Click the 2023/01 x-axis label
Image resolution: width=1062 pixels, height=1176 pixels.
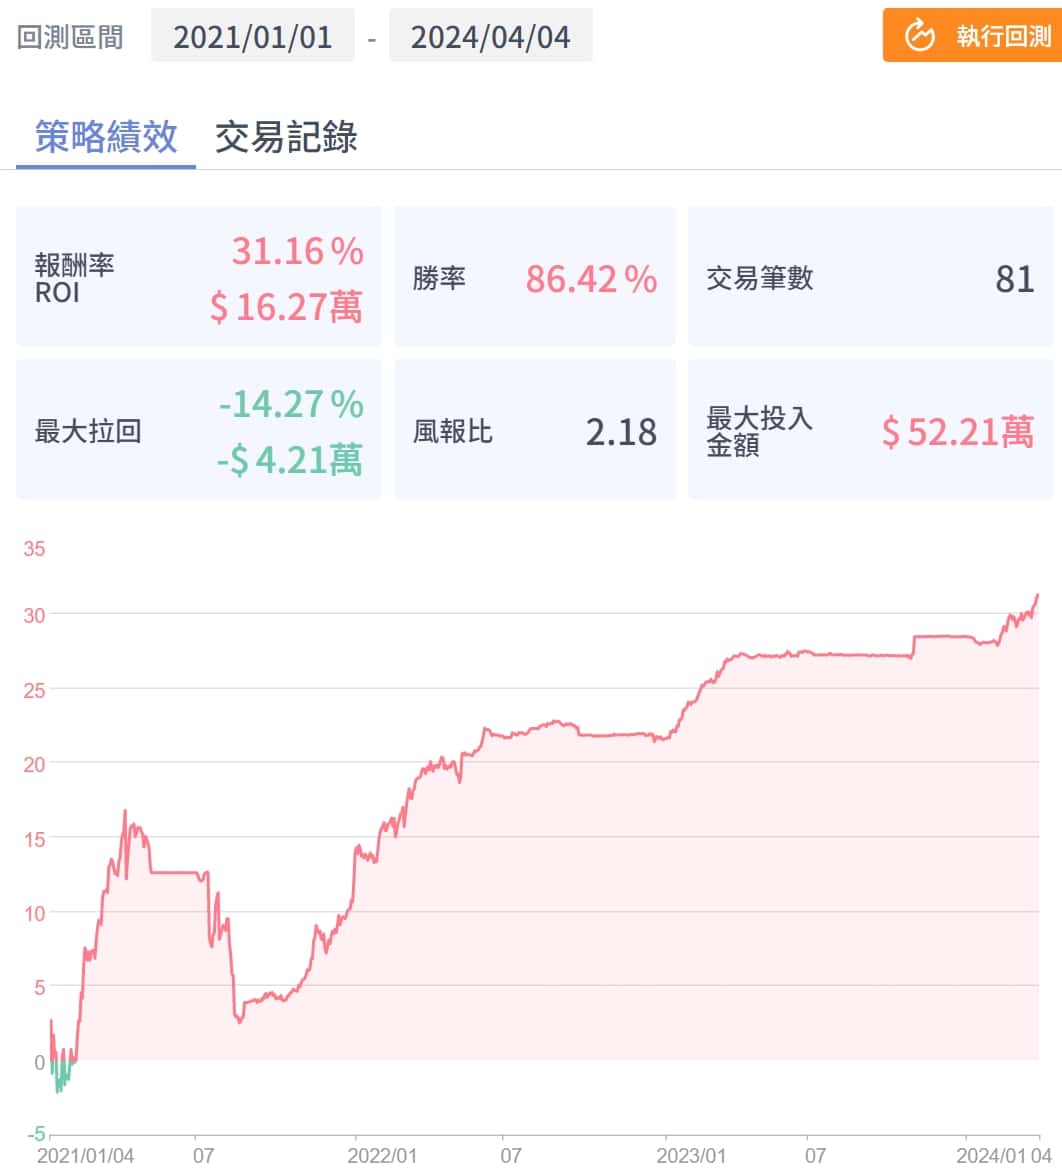click(x=691, y=1156)
